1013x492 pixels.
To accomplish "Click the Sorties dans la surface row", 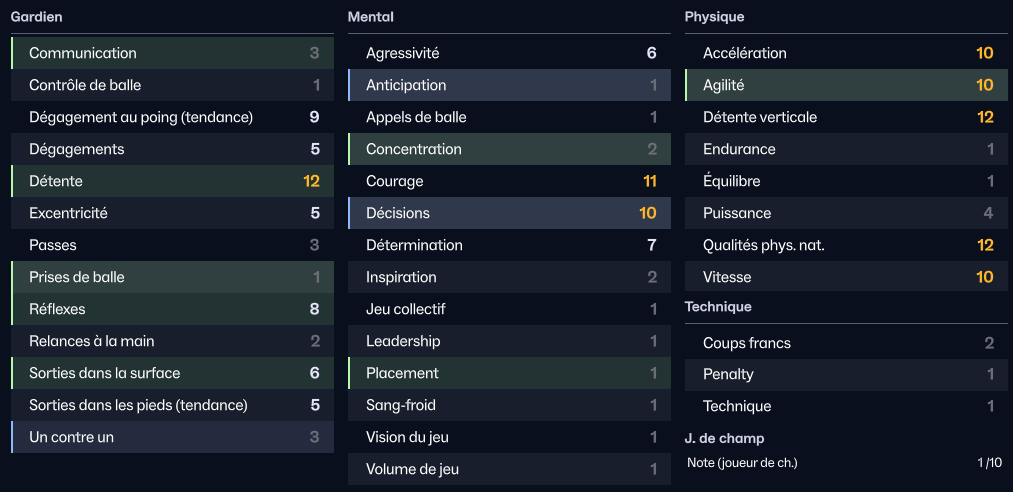I will pos(172,373).
